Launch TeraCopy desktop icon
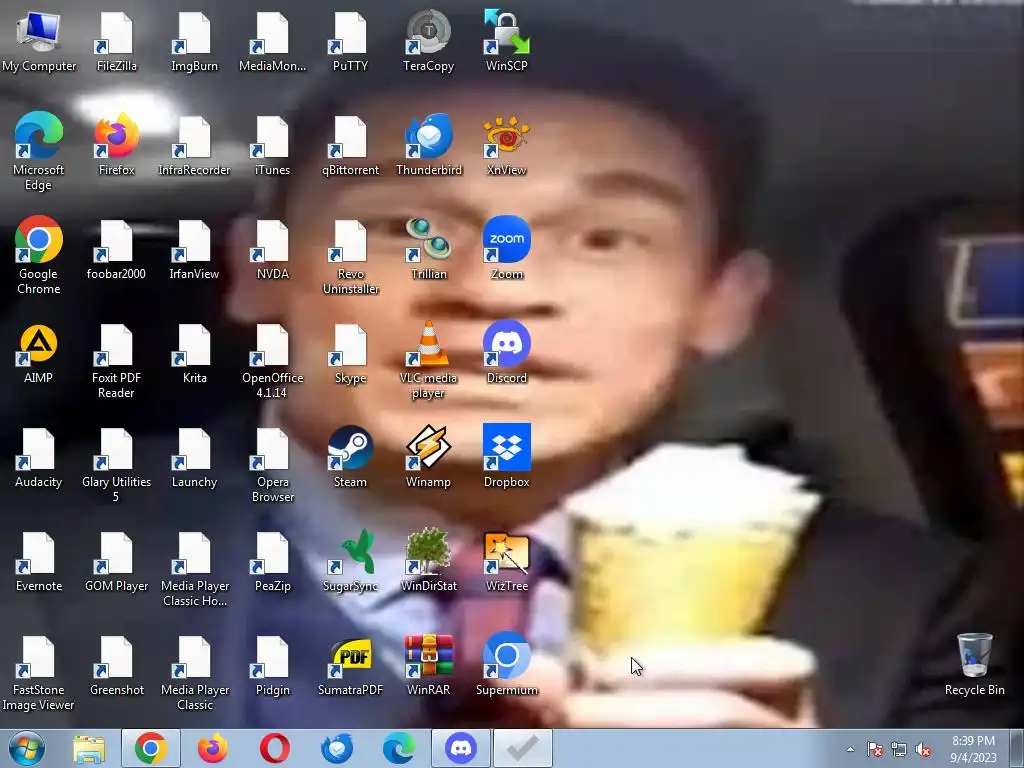This screenshot has width=1024, height=768. click(428, 40)
